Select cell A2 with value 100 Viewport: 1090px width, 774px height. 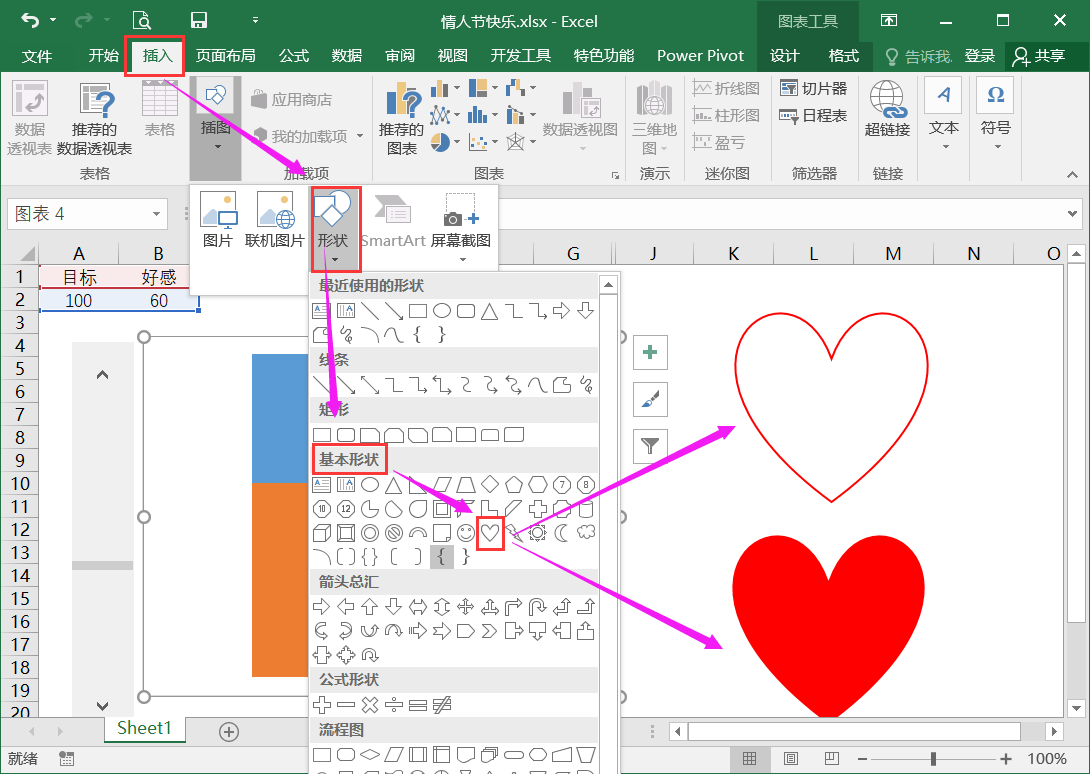(79, 300)
